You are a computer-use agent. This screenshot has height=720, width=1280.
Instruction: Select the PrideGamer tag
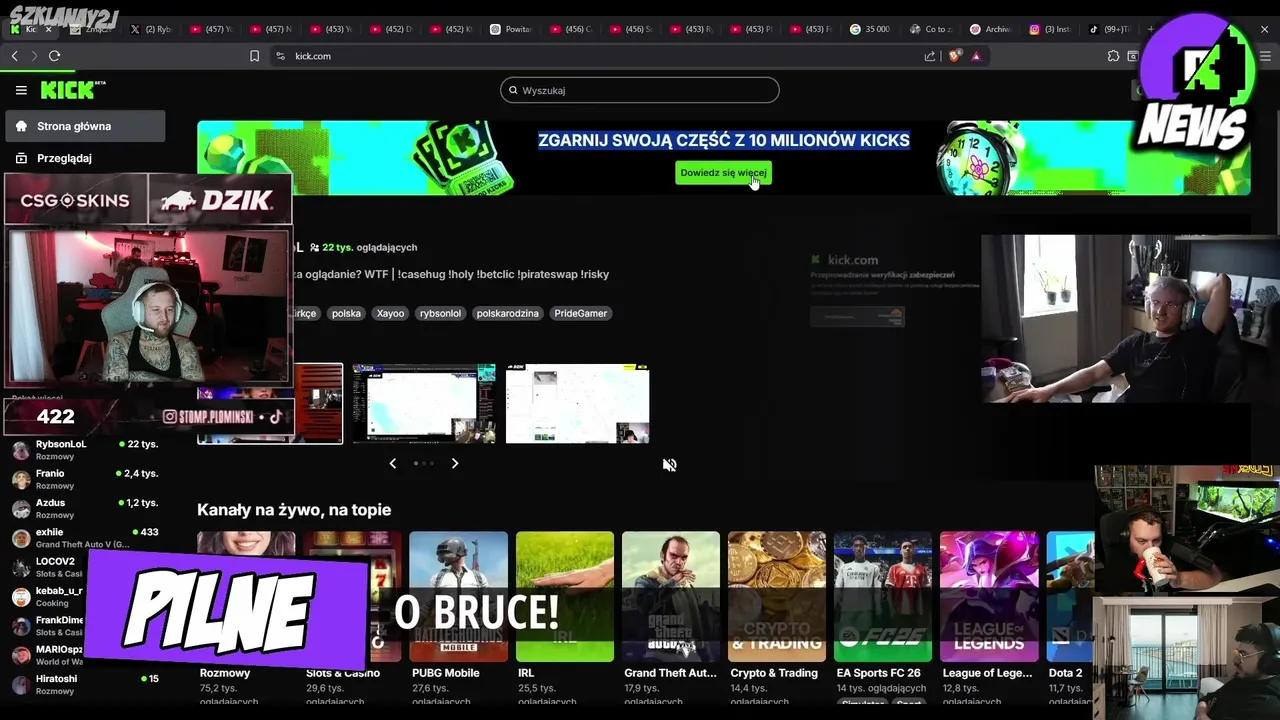pos(580,313)
